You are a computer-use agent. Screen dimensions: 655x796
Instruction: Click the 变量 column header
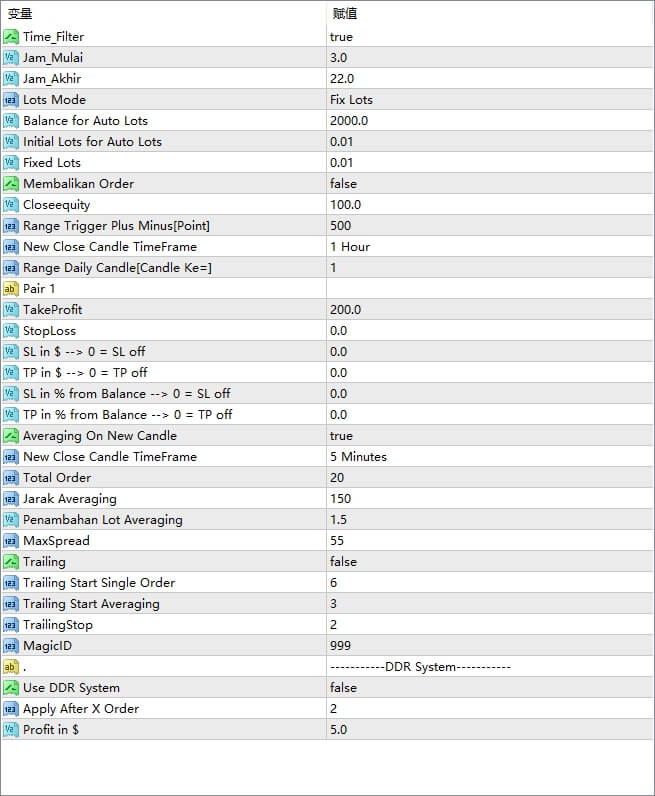click(x=20, y=13)
